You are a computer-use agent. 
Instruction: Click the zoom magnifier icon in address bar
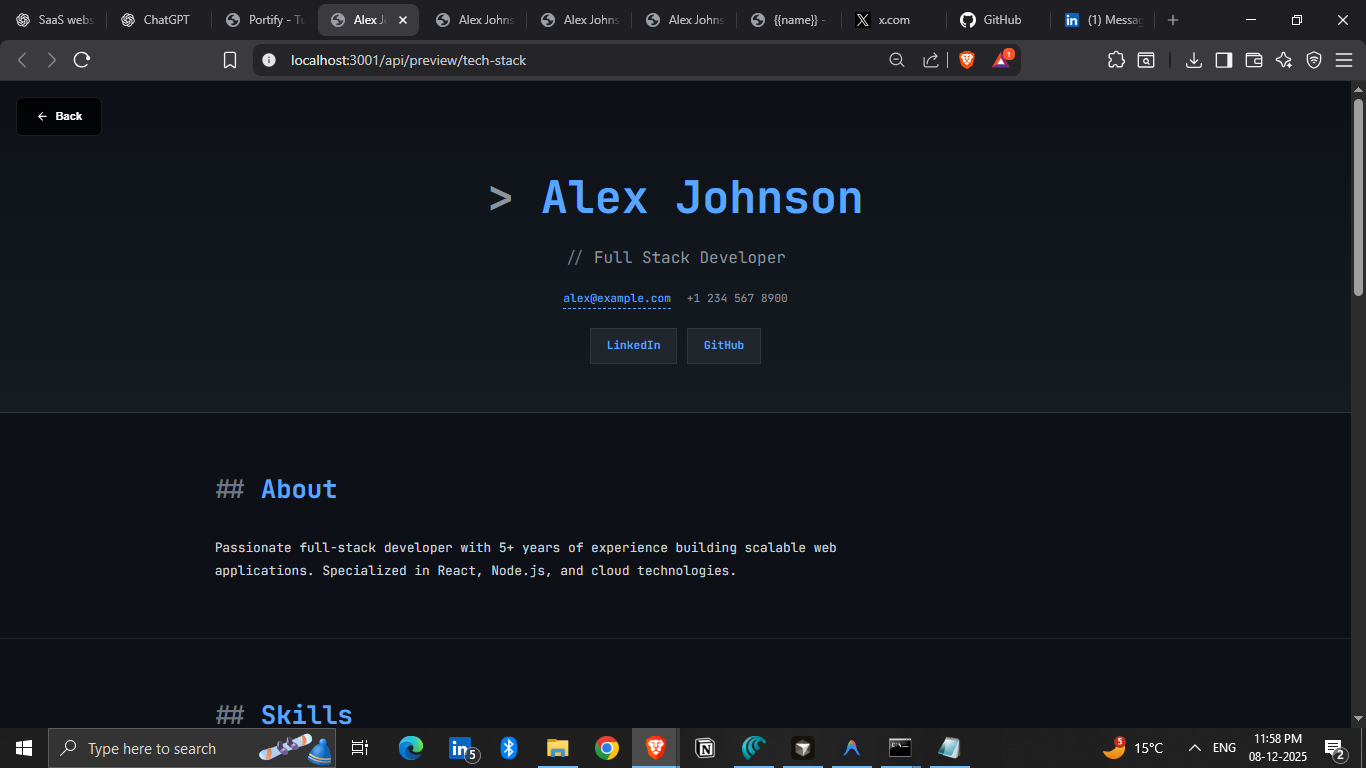(897, 60)
